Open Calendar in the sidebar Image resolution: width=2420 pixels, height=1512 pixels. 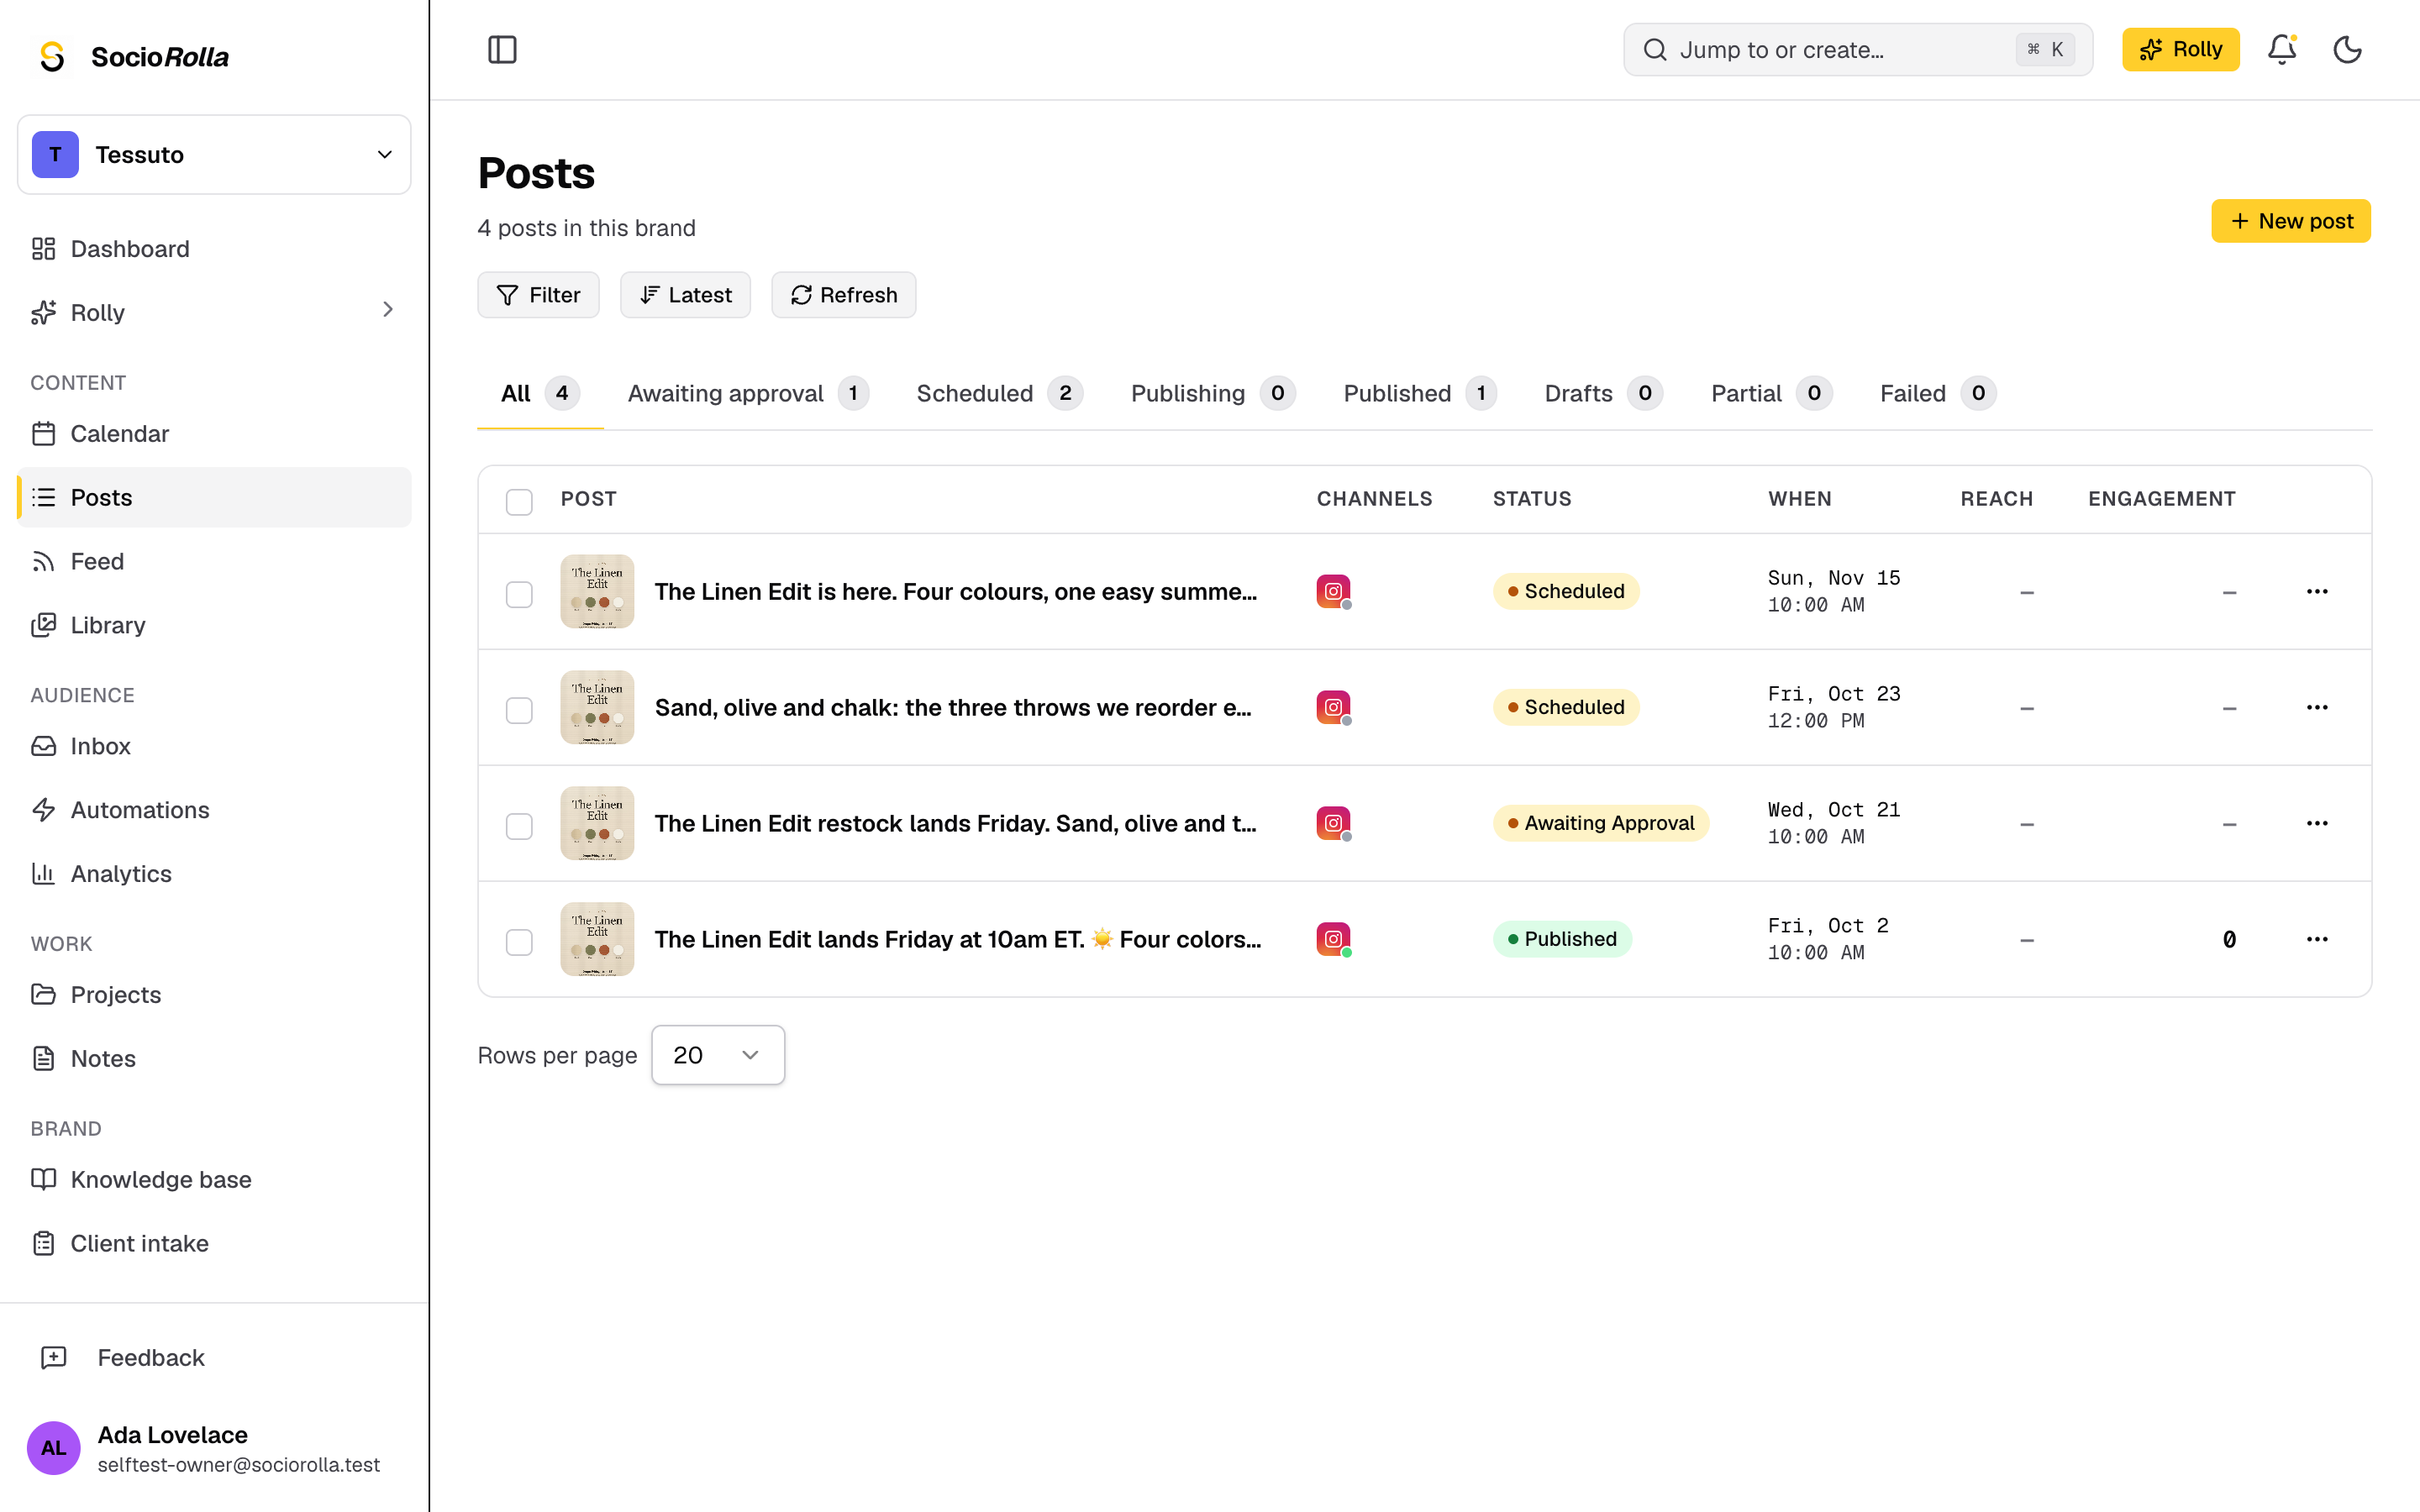(214, 434)
